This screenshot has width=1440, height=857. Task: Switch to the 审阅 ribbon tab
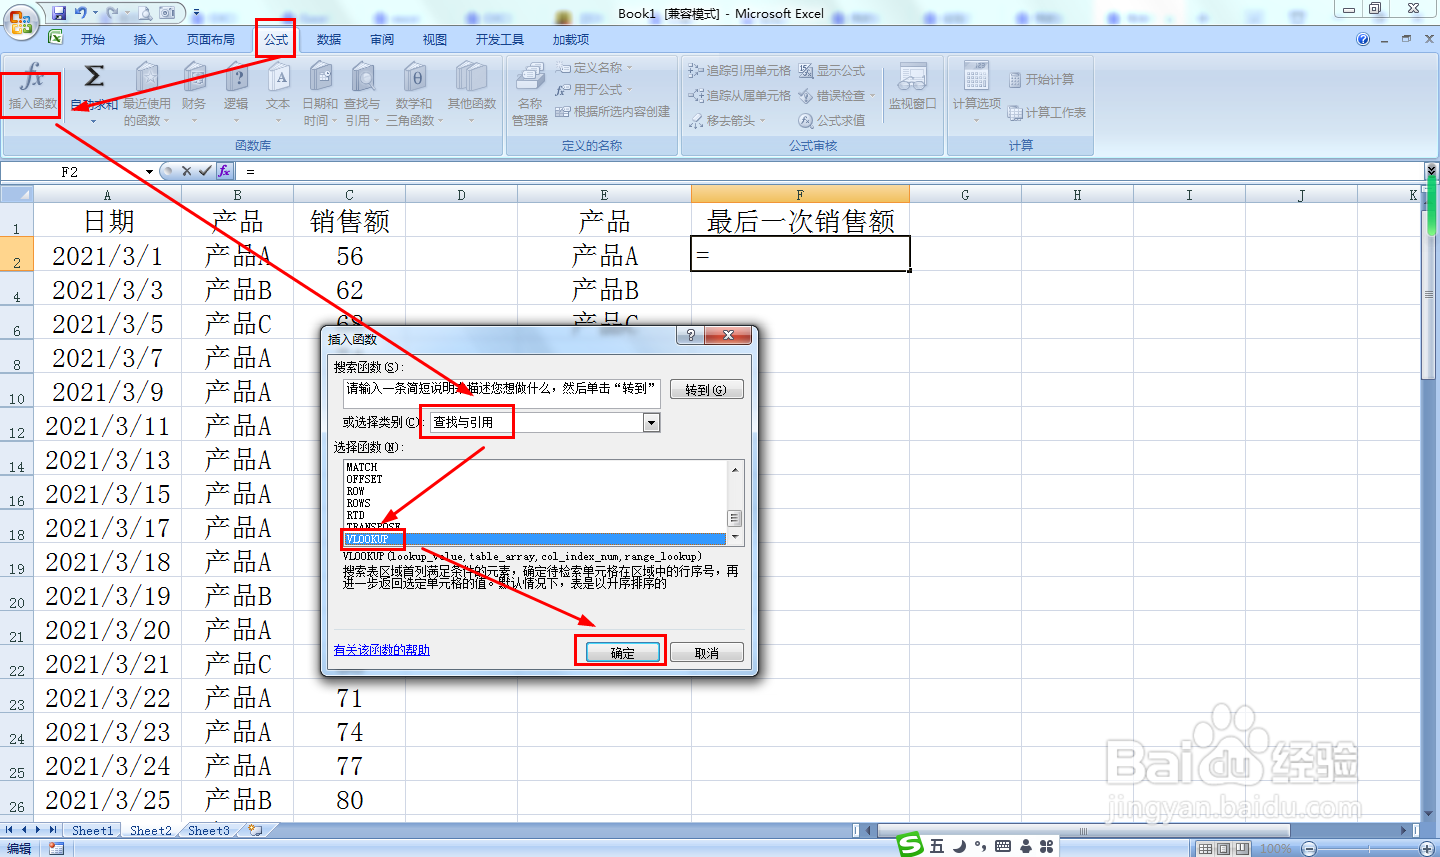point(382,39)
